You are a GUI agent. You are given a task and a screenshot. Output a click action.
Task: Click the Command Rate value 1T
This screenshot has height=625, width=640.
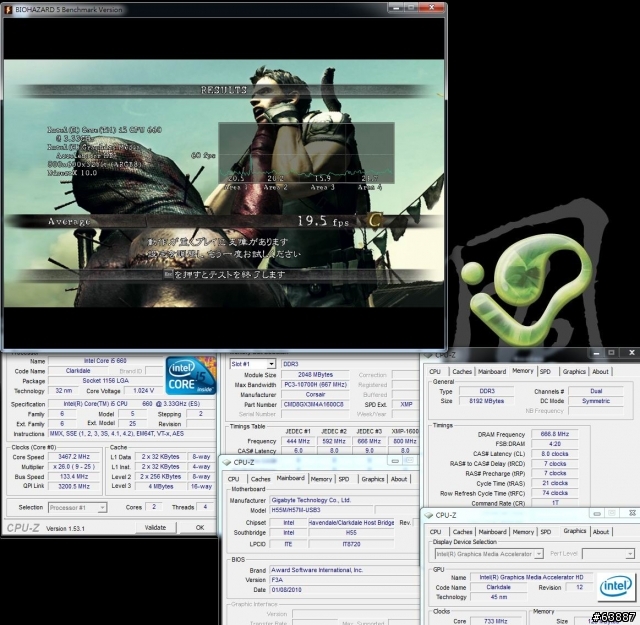coord(555,503)
